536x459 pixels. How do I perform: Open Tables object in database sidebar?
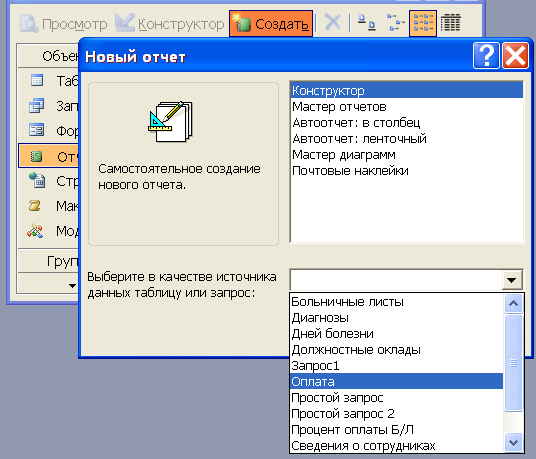point(49,81)
